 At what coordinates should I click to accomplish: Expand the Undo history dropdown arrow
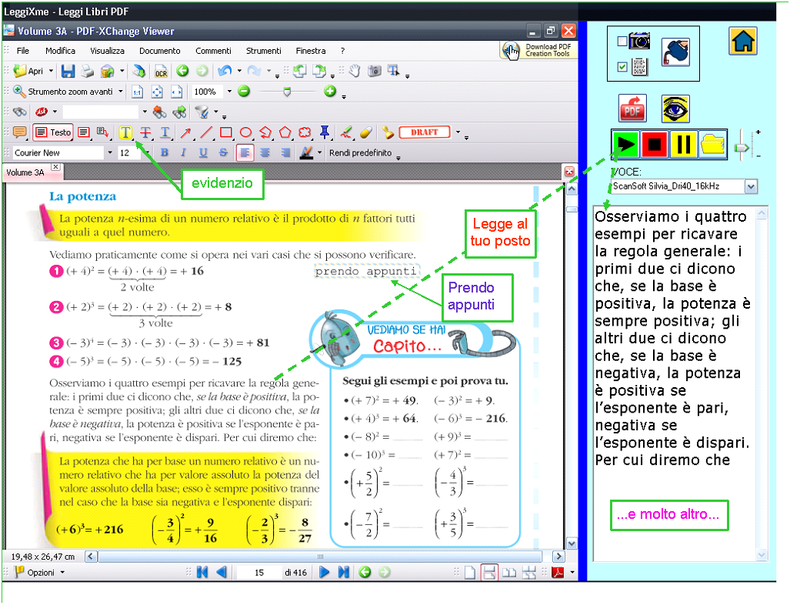click(239, 71)
